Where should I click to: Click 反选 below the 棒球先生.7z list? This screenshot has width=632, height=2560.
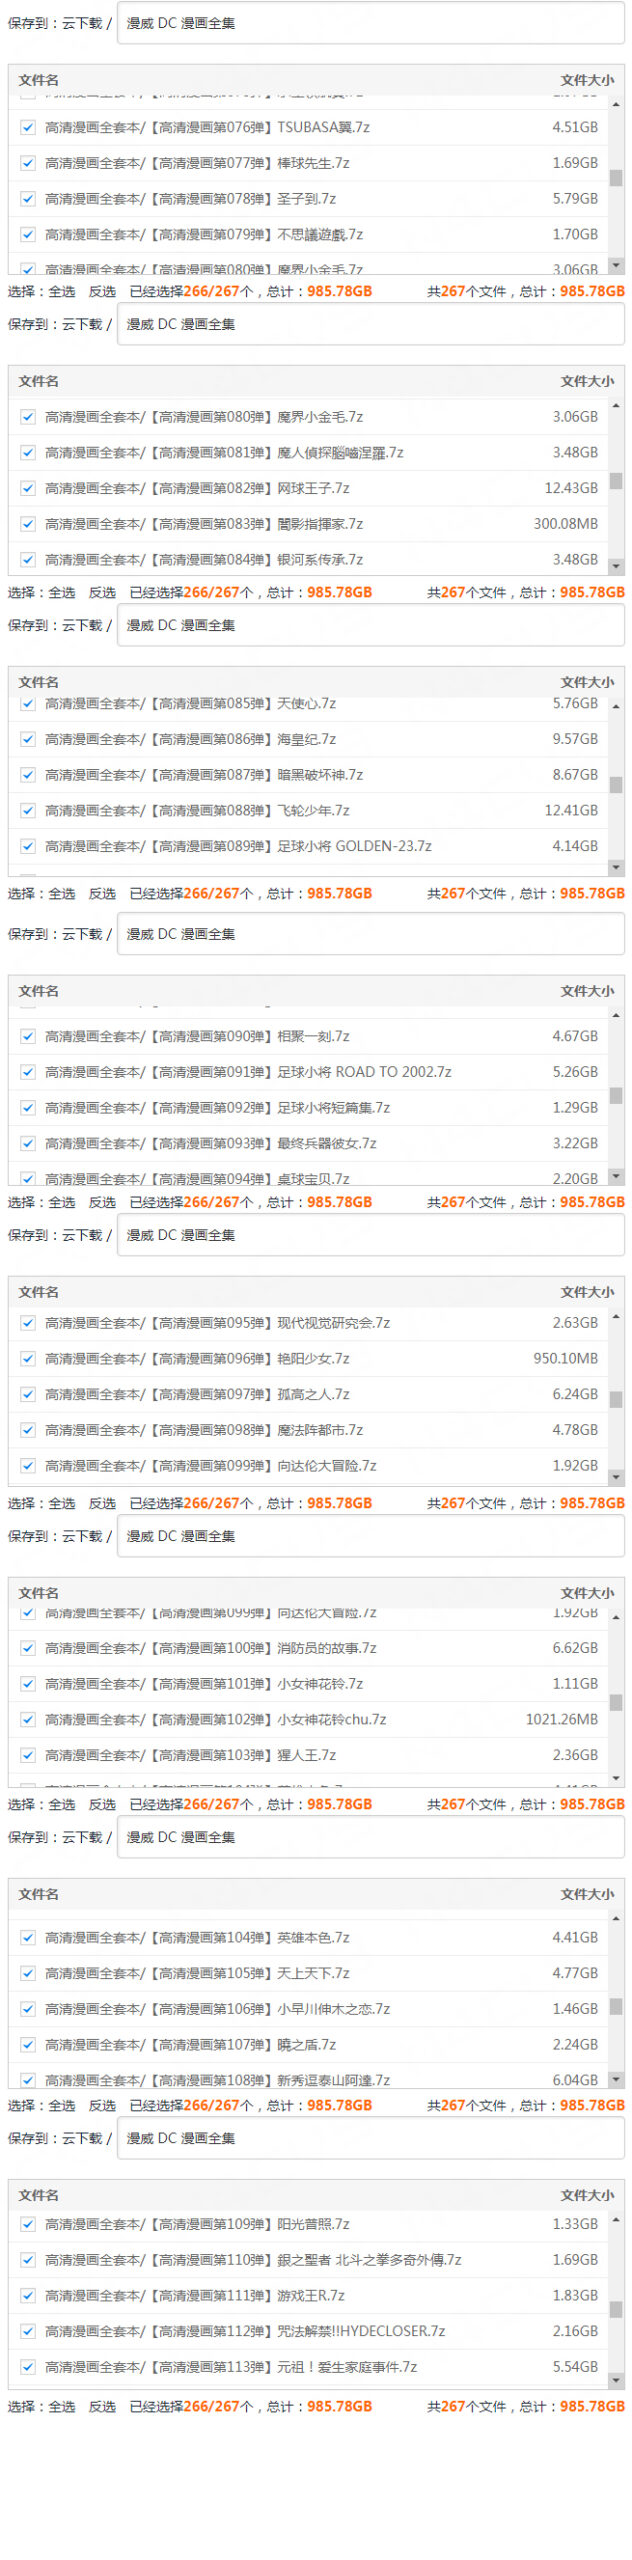[x=102, y=291]
